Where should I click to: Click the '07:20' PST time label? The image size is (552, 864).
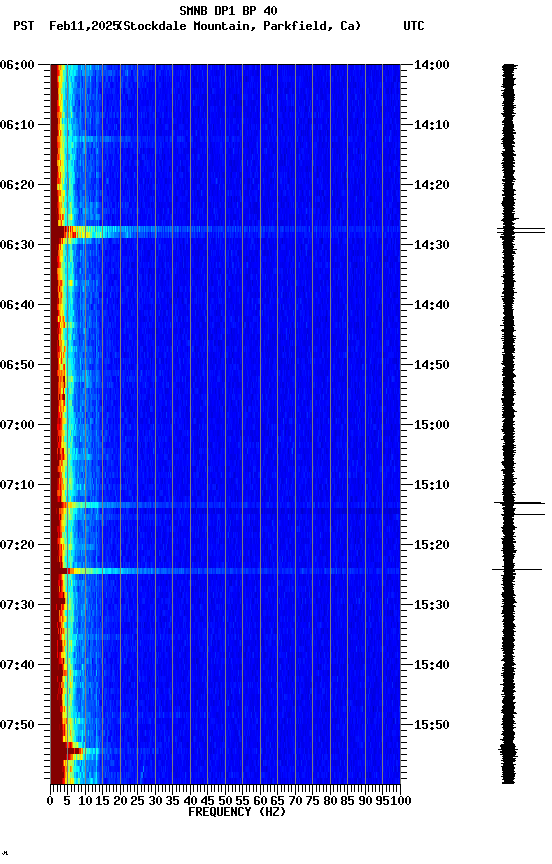[x=17, y=546]
